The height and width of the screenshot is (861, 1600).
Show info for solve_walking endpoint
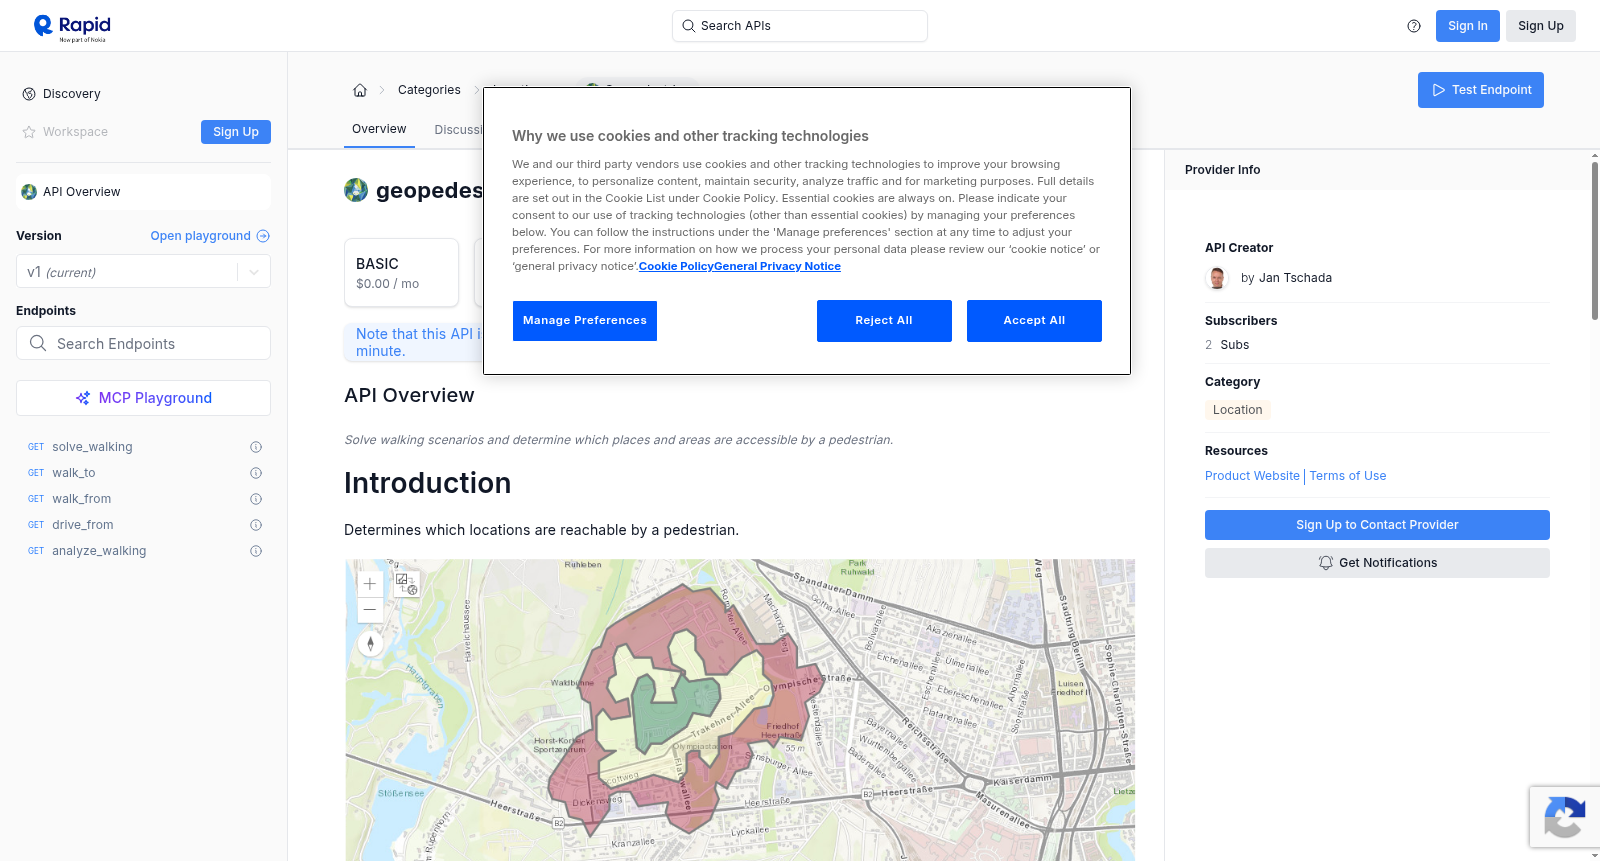click(256, 447)
